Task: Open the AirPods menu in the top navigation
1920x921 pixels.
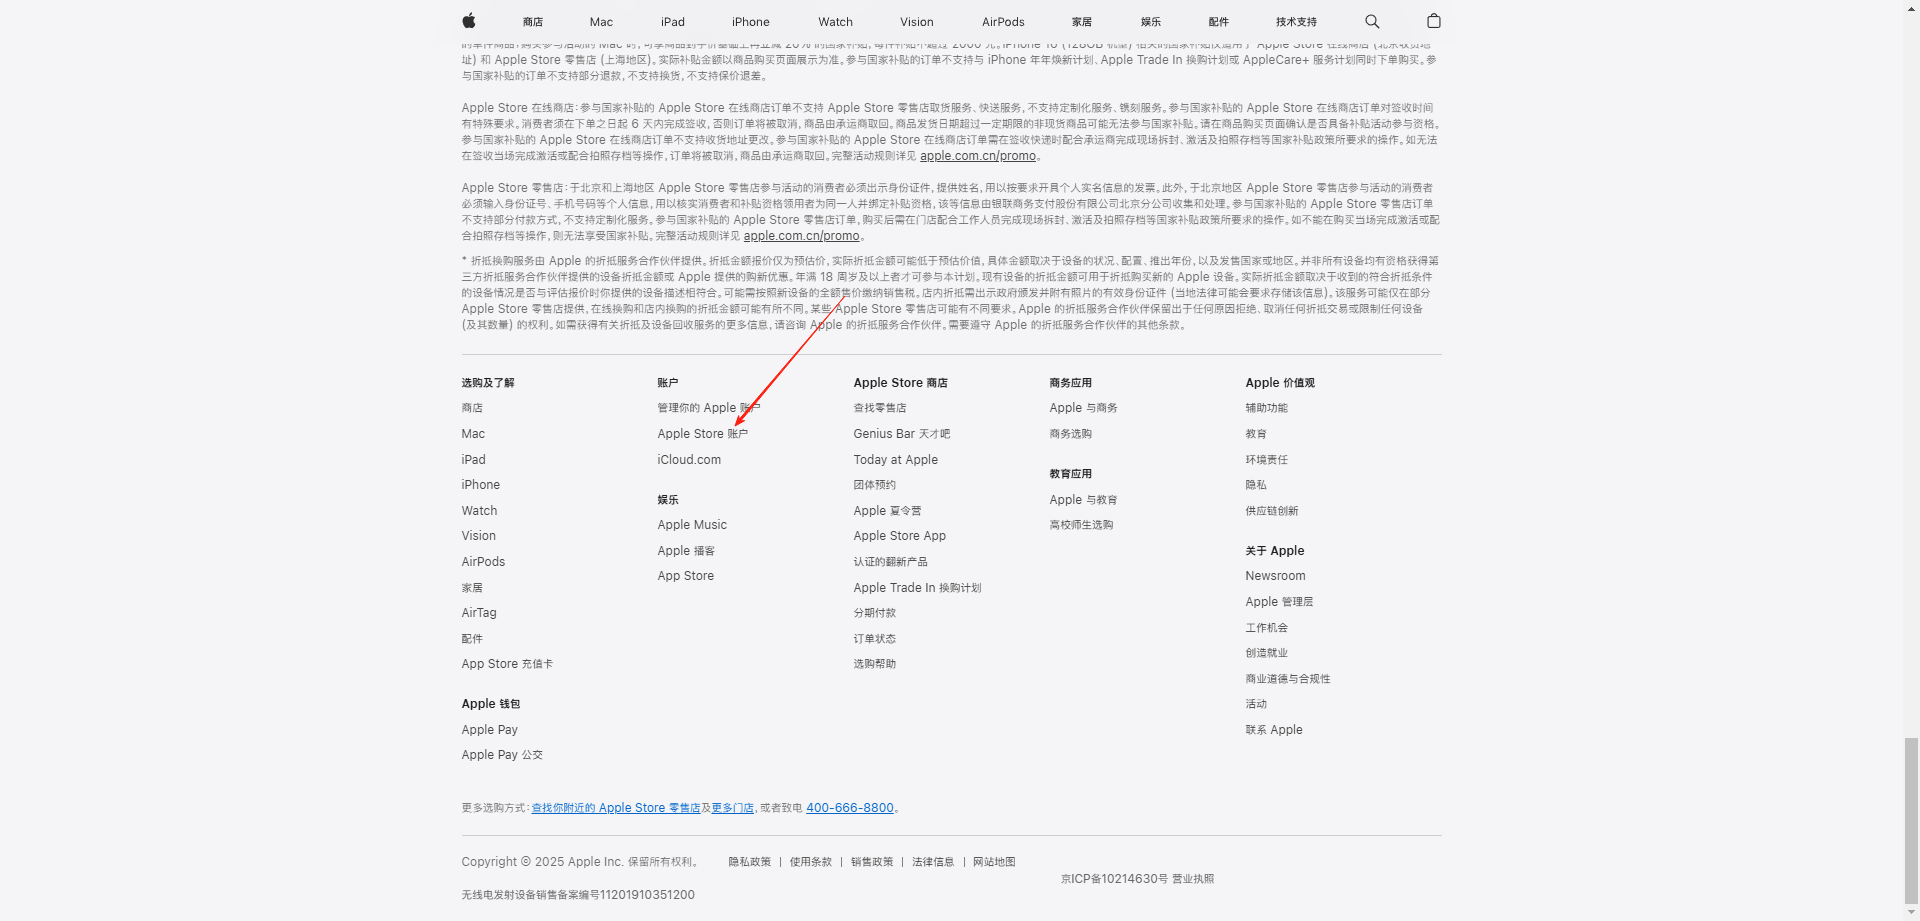Action: 1003,22
